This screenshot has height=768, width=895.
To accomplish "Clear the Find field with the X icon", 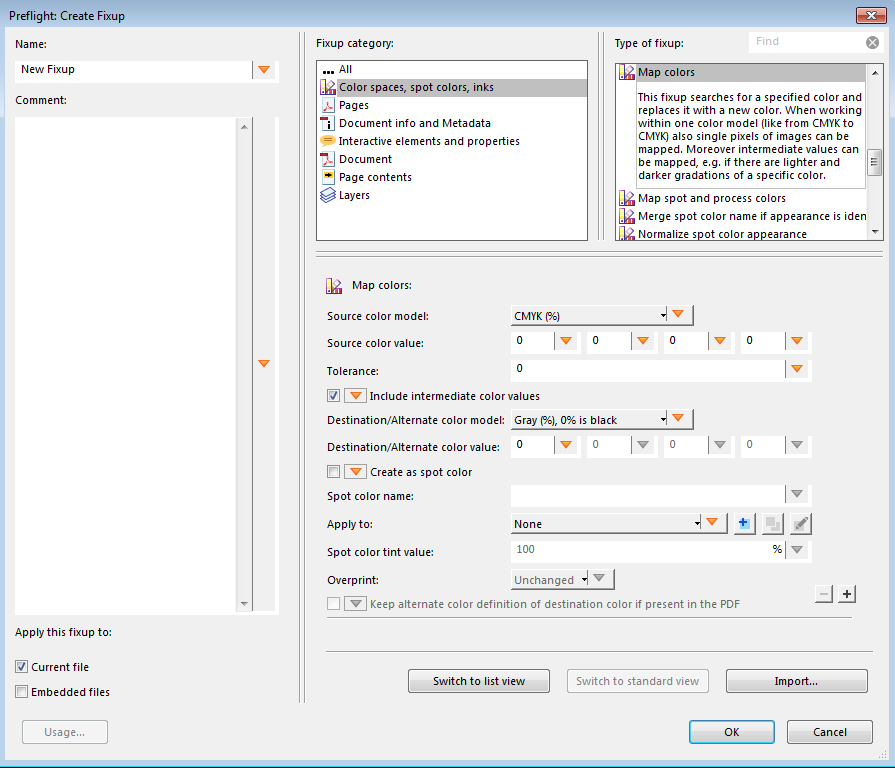I will click(872, 42).
